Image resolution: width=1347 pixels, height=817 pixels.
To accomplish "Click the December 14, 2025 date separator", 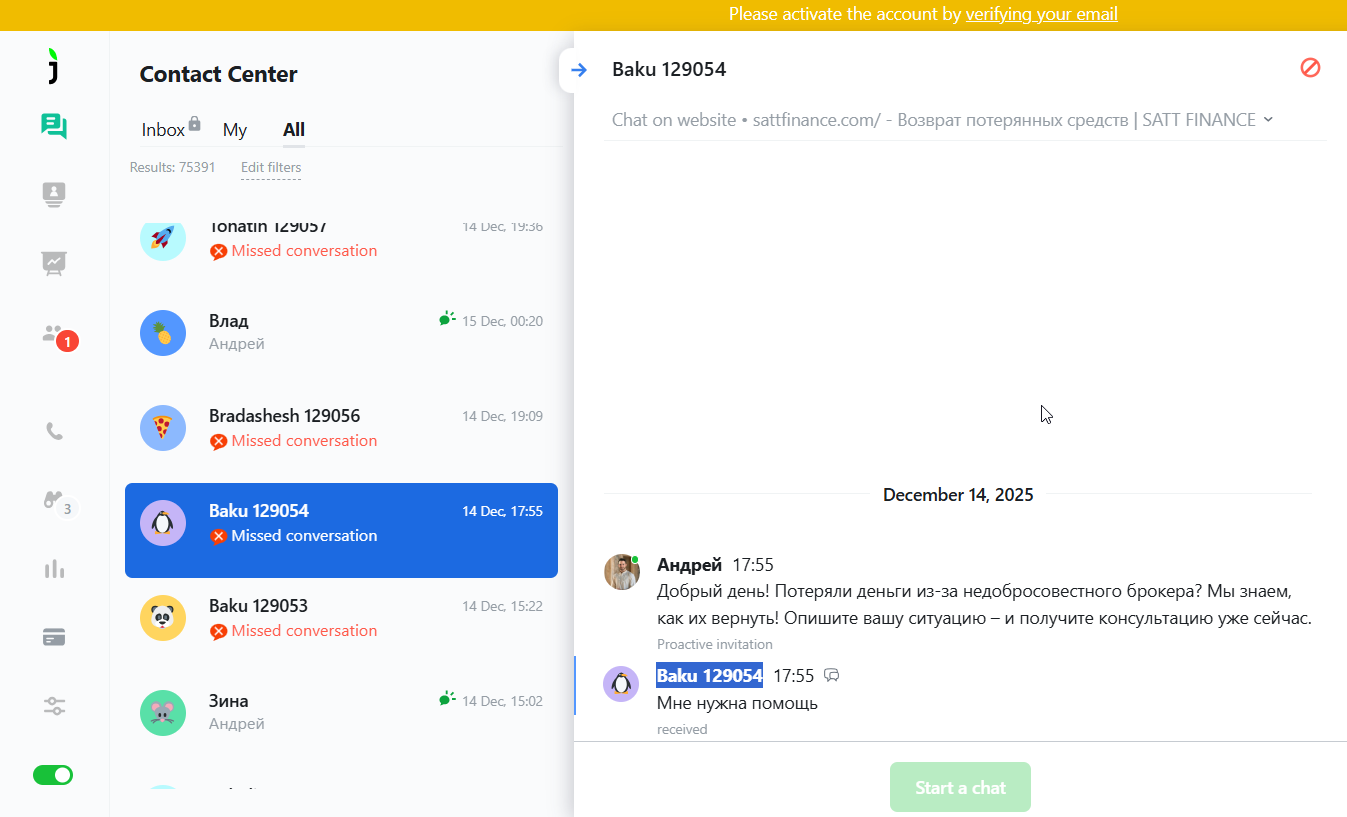I will (x=958, y=495).
